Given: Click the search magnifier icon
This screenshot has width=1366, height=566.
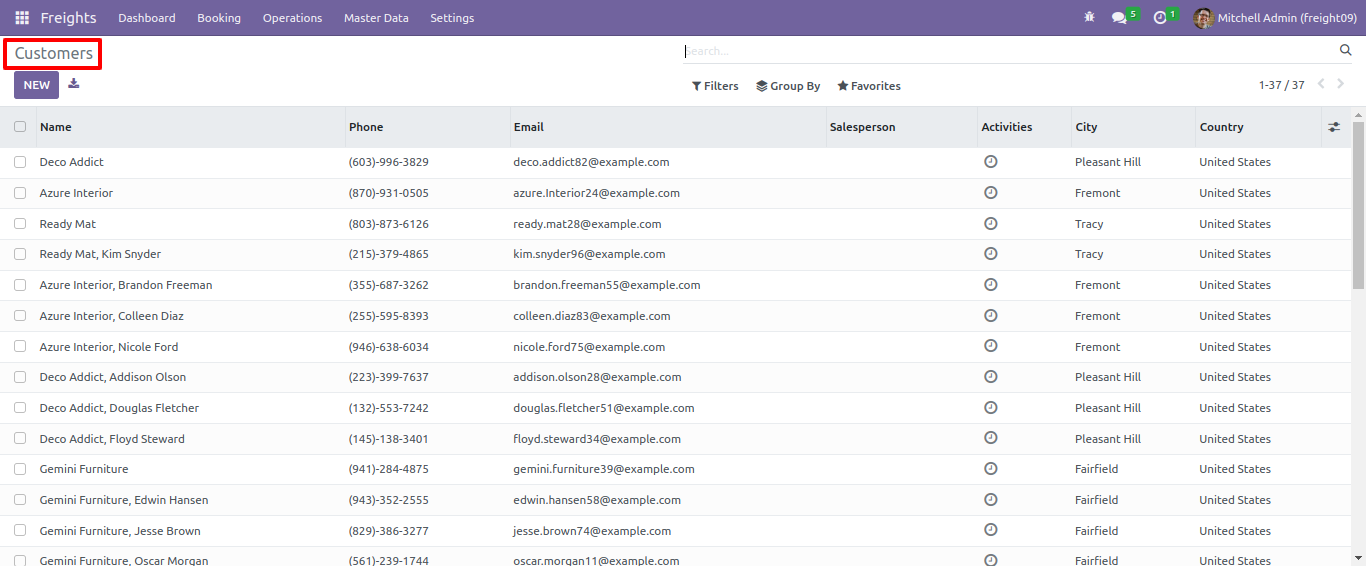Looking at the screenshot, I should point(1345,50).
